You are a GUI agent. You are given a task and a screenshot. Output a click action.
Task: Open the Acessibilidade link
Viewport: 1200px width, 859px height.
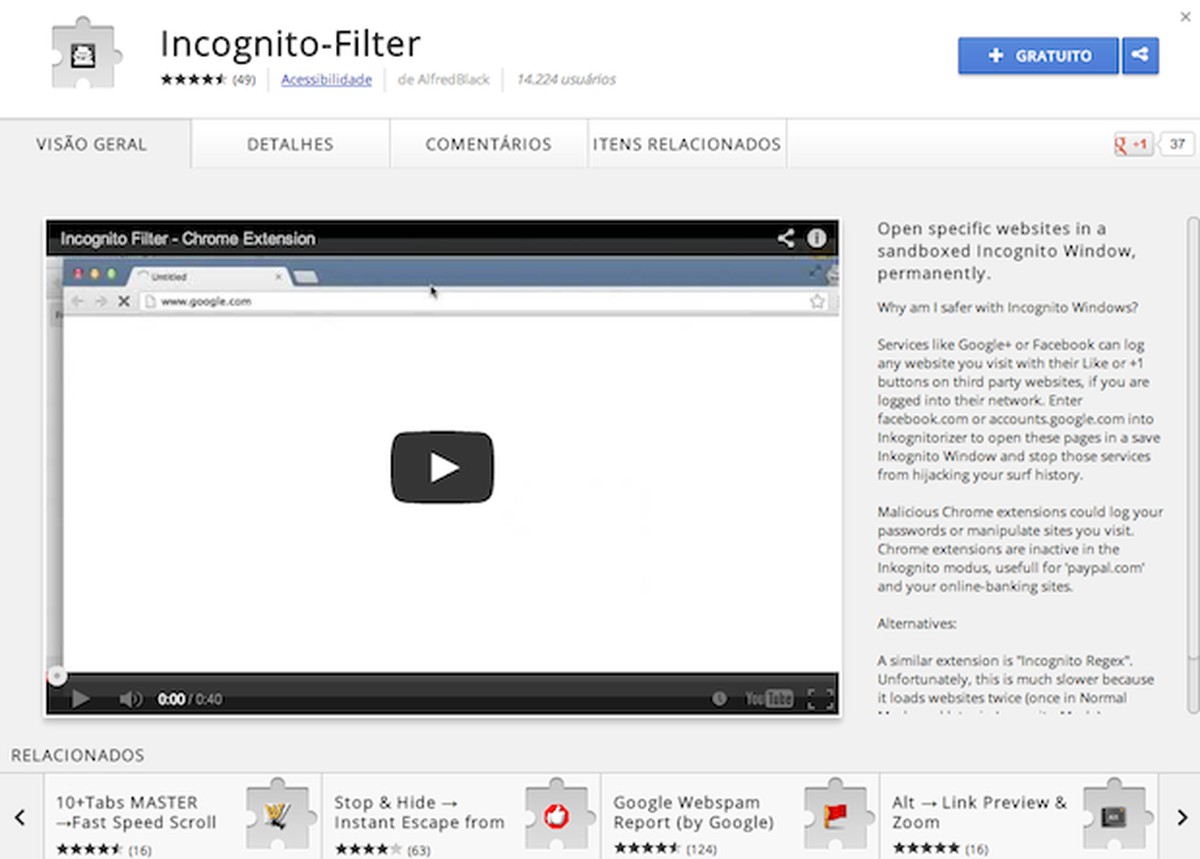[x=326, y=79]
